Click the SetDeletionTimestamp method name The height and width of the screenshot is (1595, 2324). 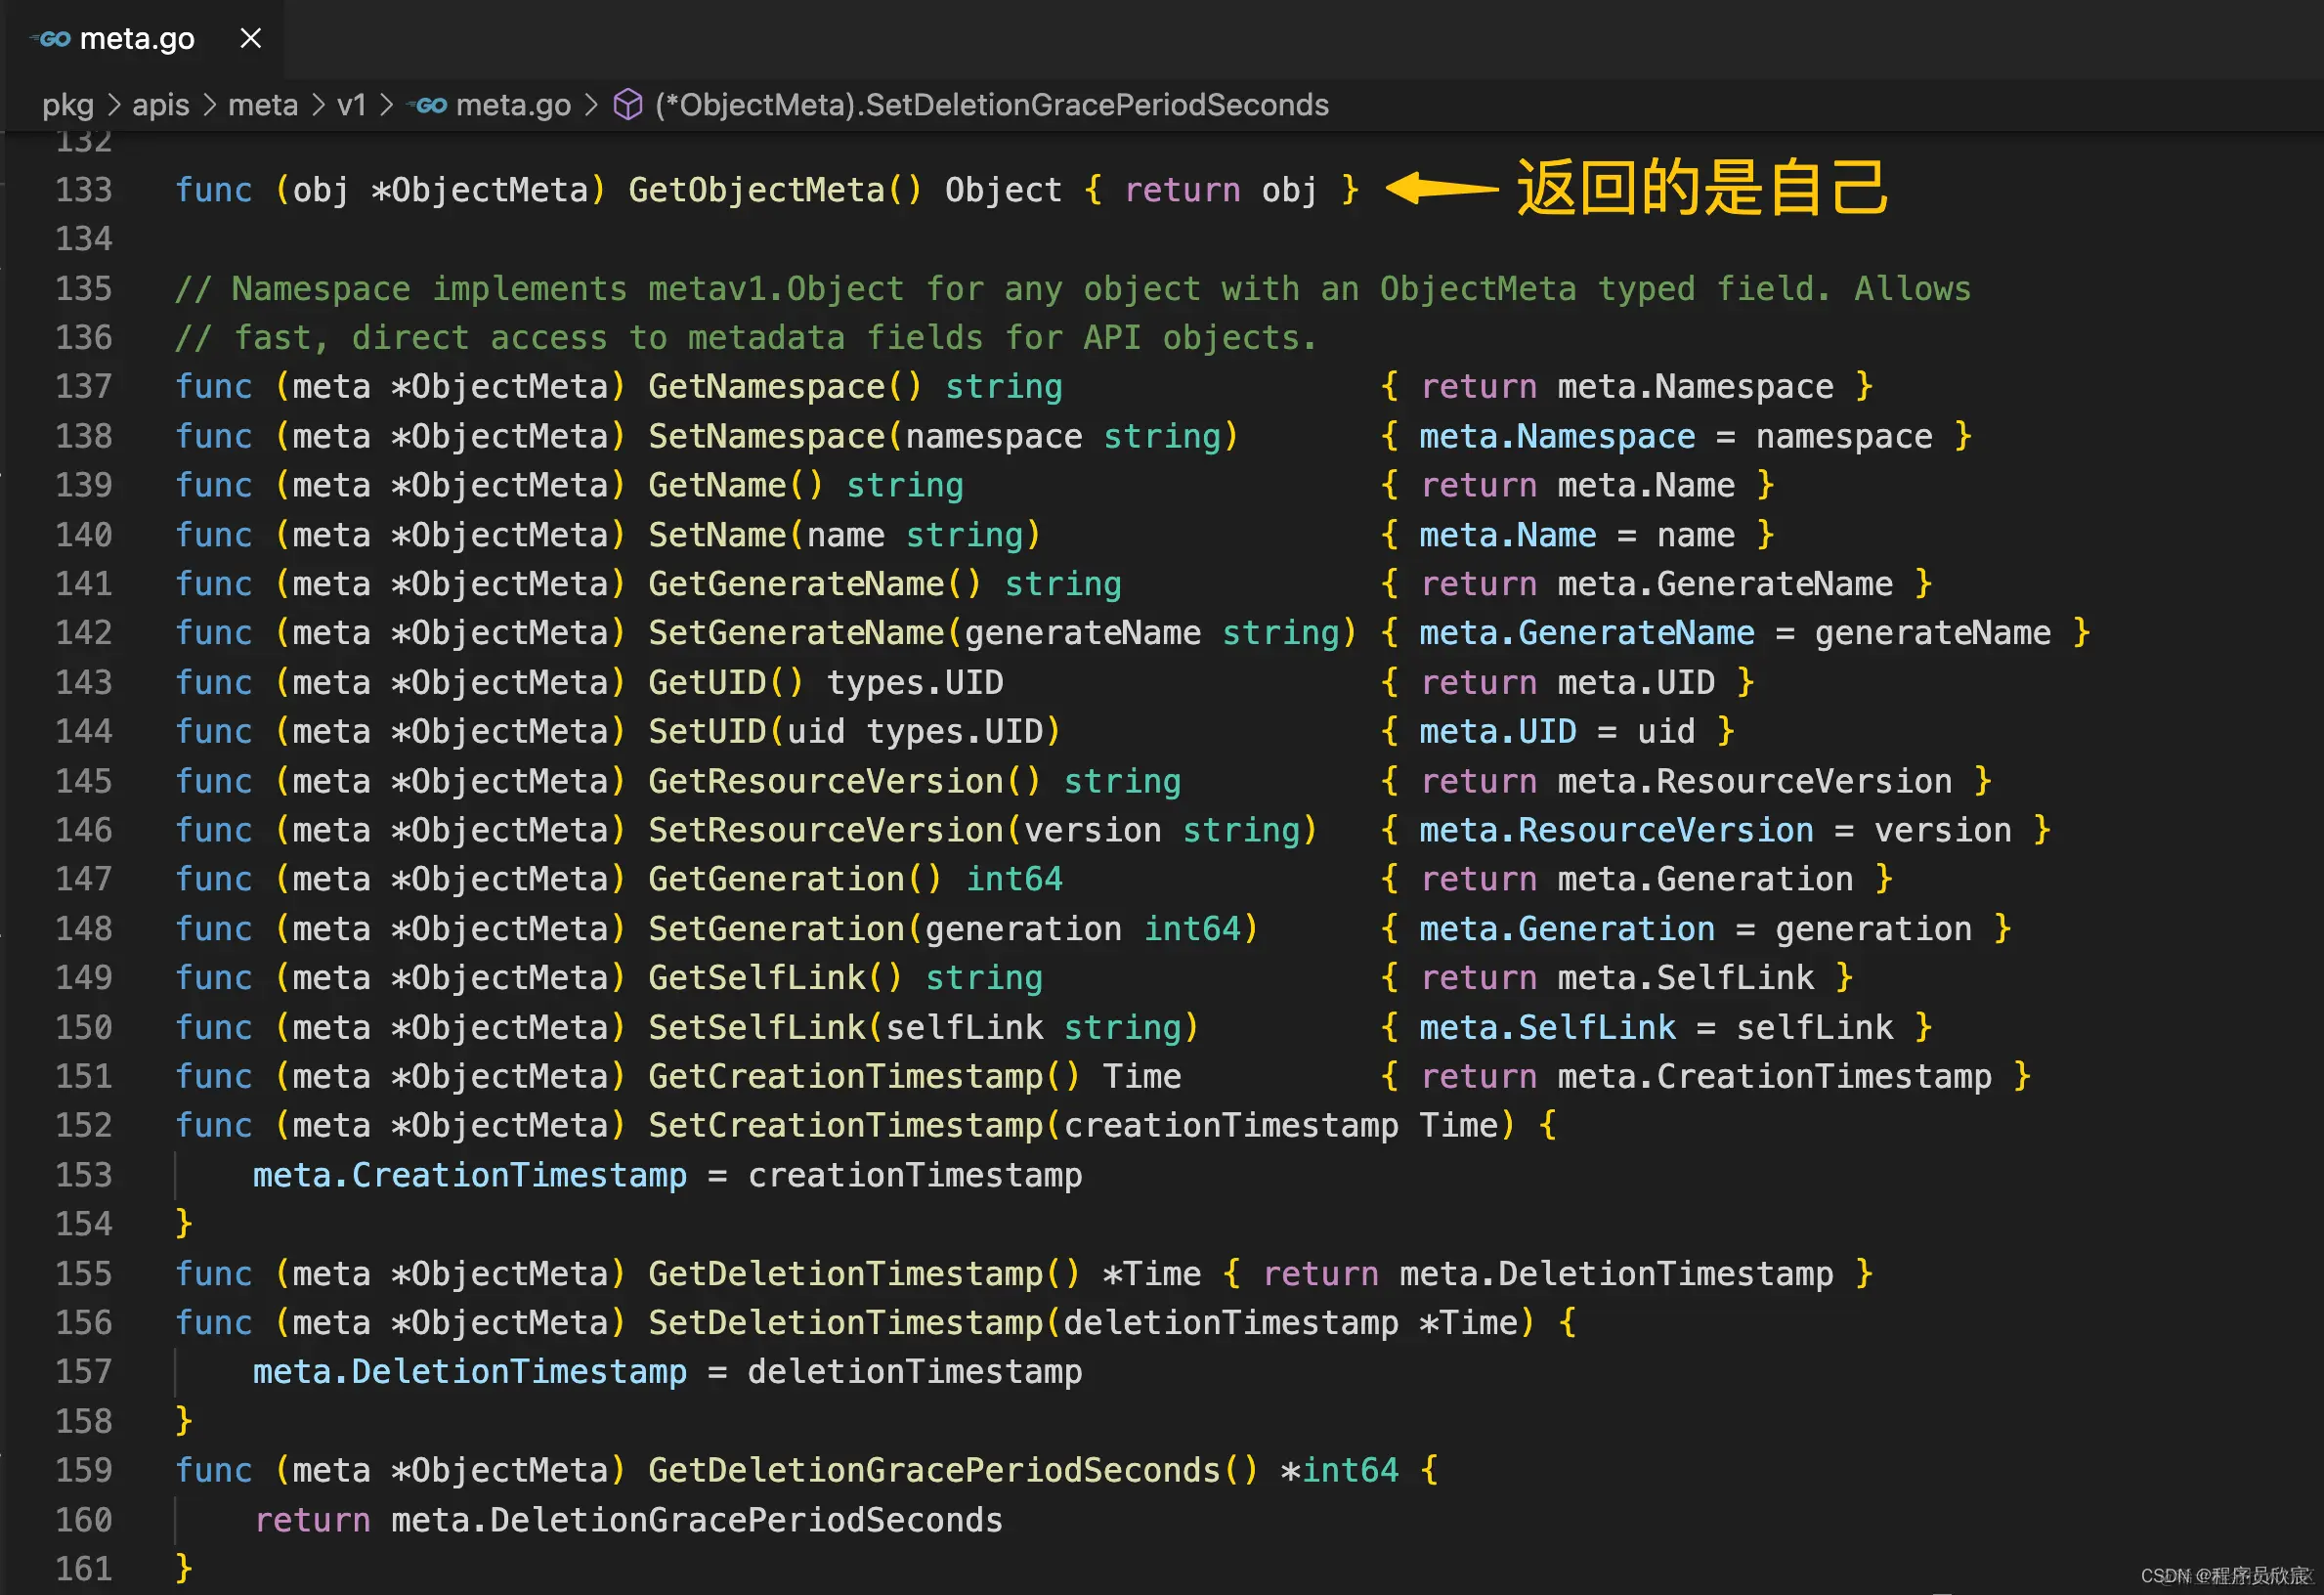point(845,1323)
